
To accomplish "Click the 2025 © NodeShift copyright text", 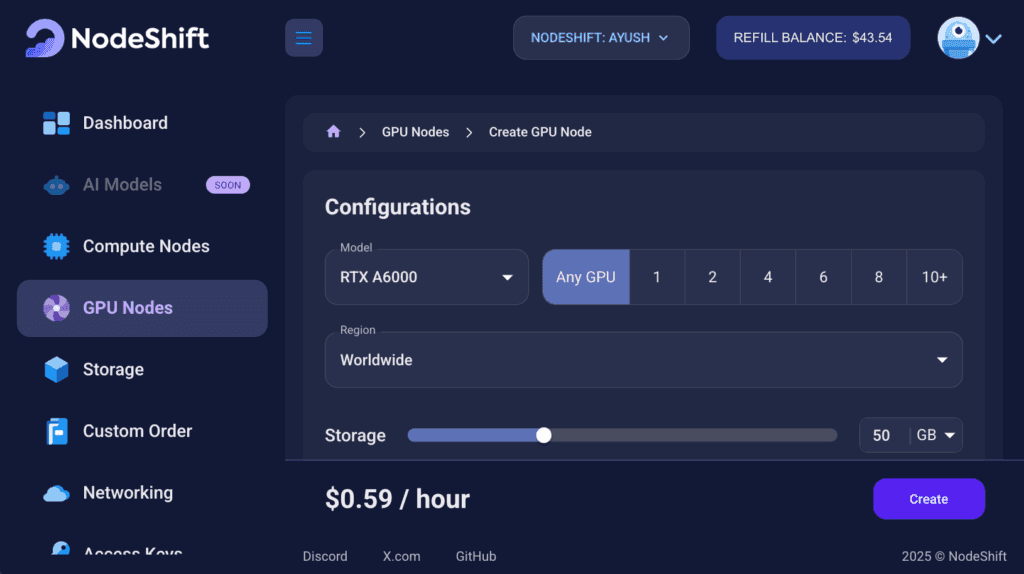I will coord(954,556).
